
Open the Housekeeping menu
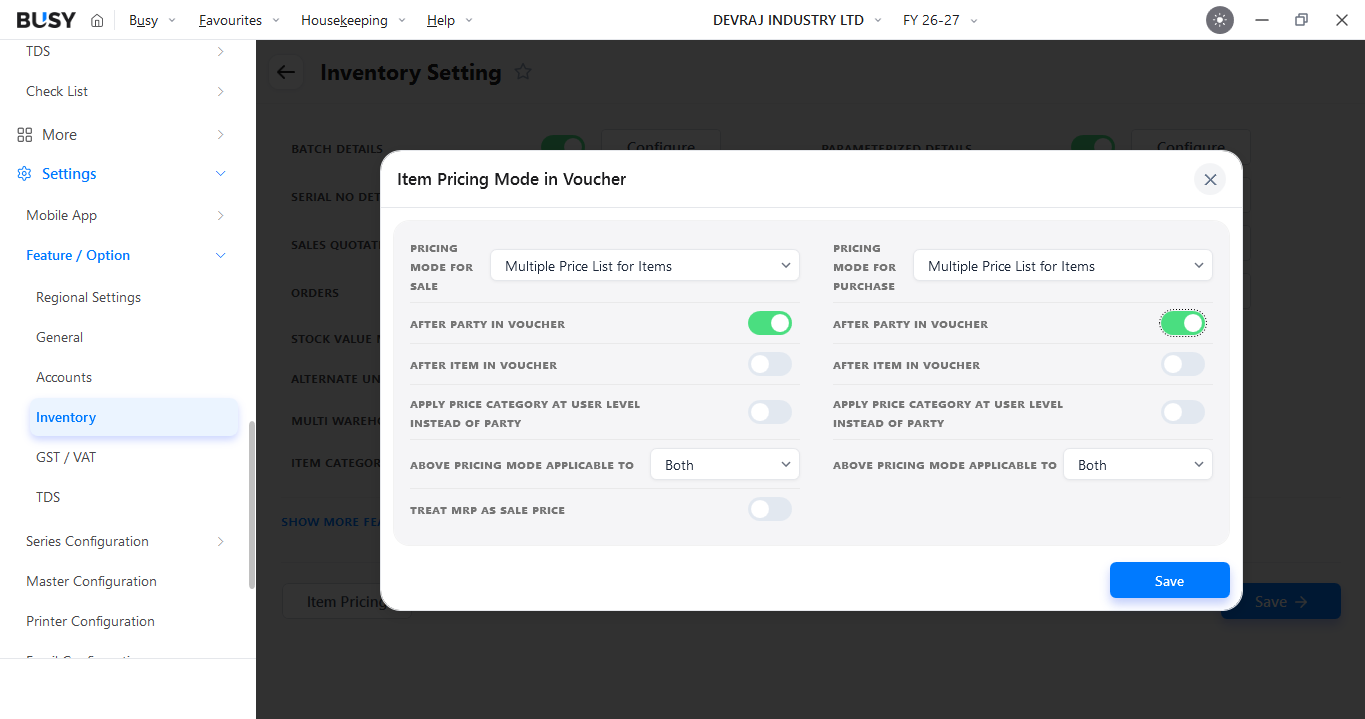pos(353,20)
